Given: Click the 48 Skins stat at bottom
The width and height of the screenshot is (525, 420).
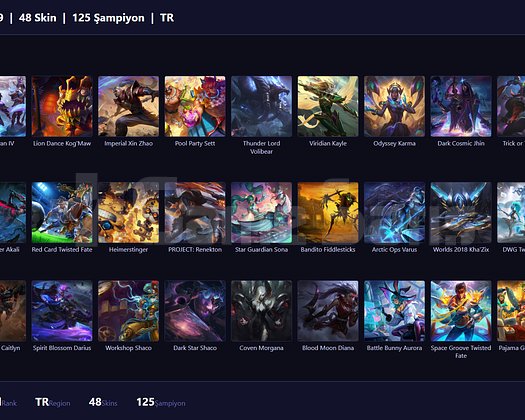Looking at the screenshot, I should click(103, 402).
